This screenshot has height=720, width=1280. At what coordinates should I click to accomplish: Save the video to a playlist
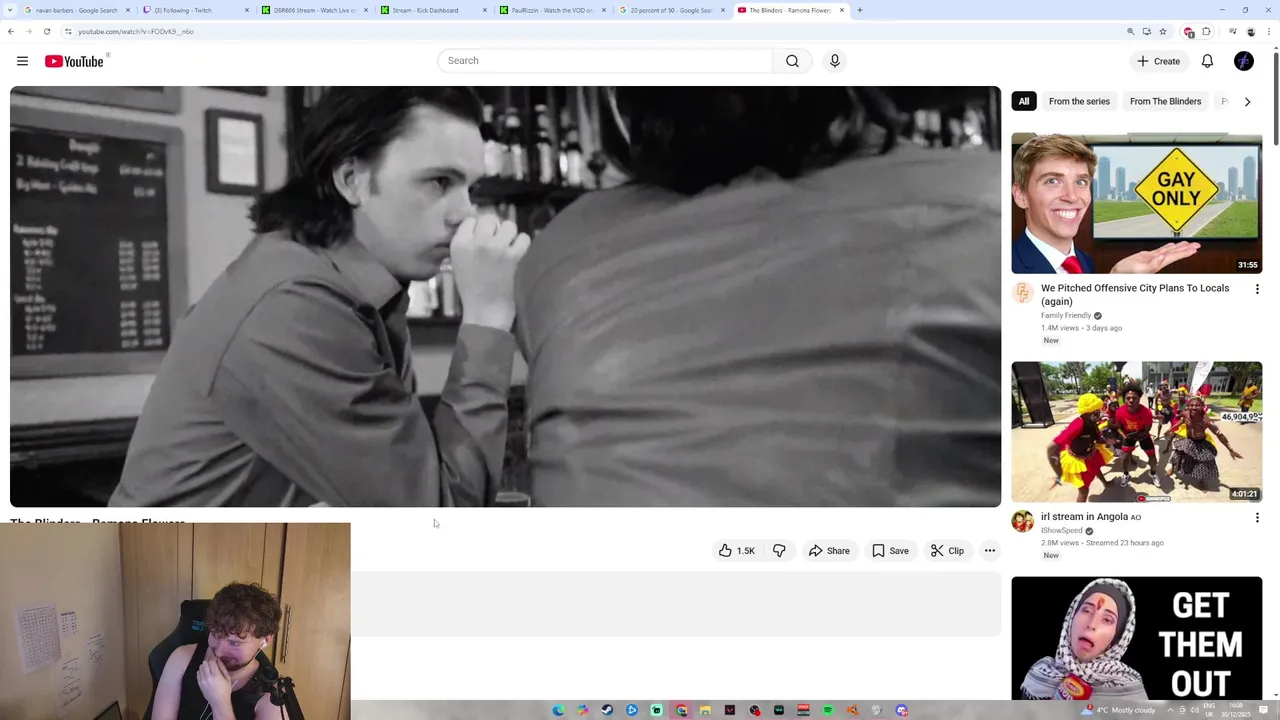point(891,551)
